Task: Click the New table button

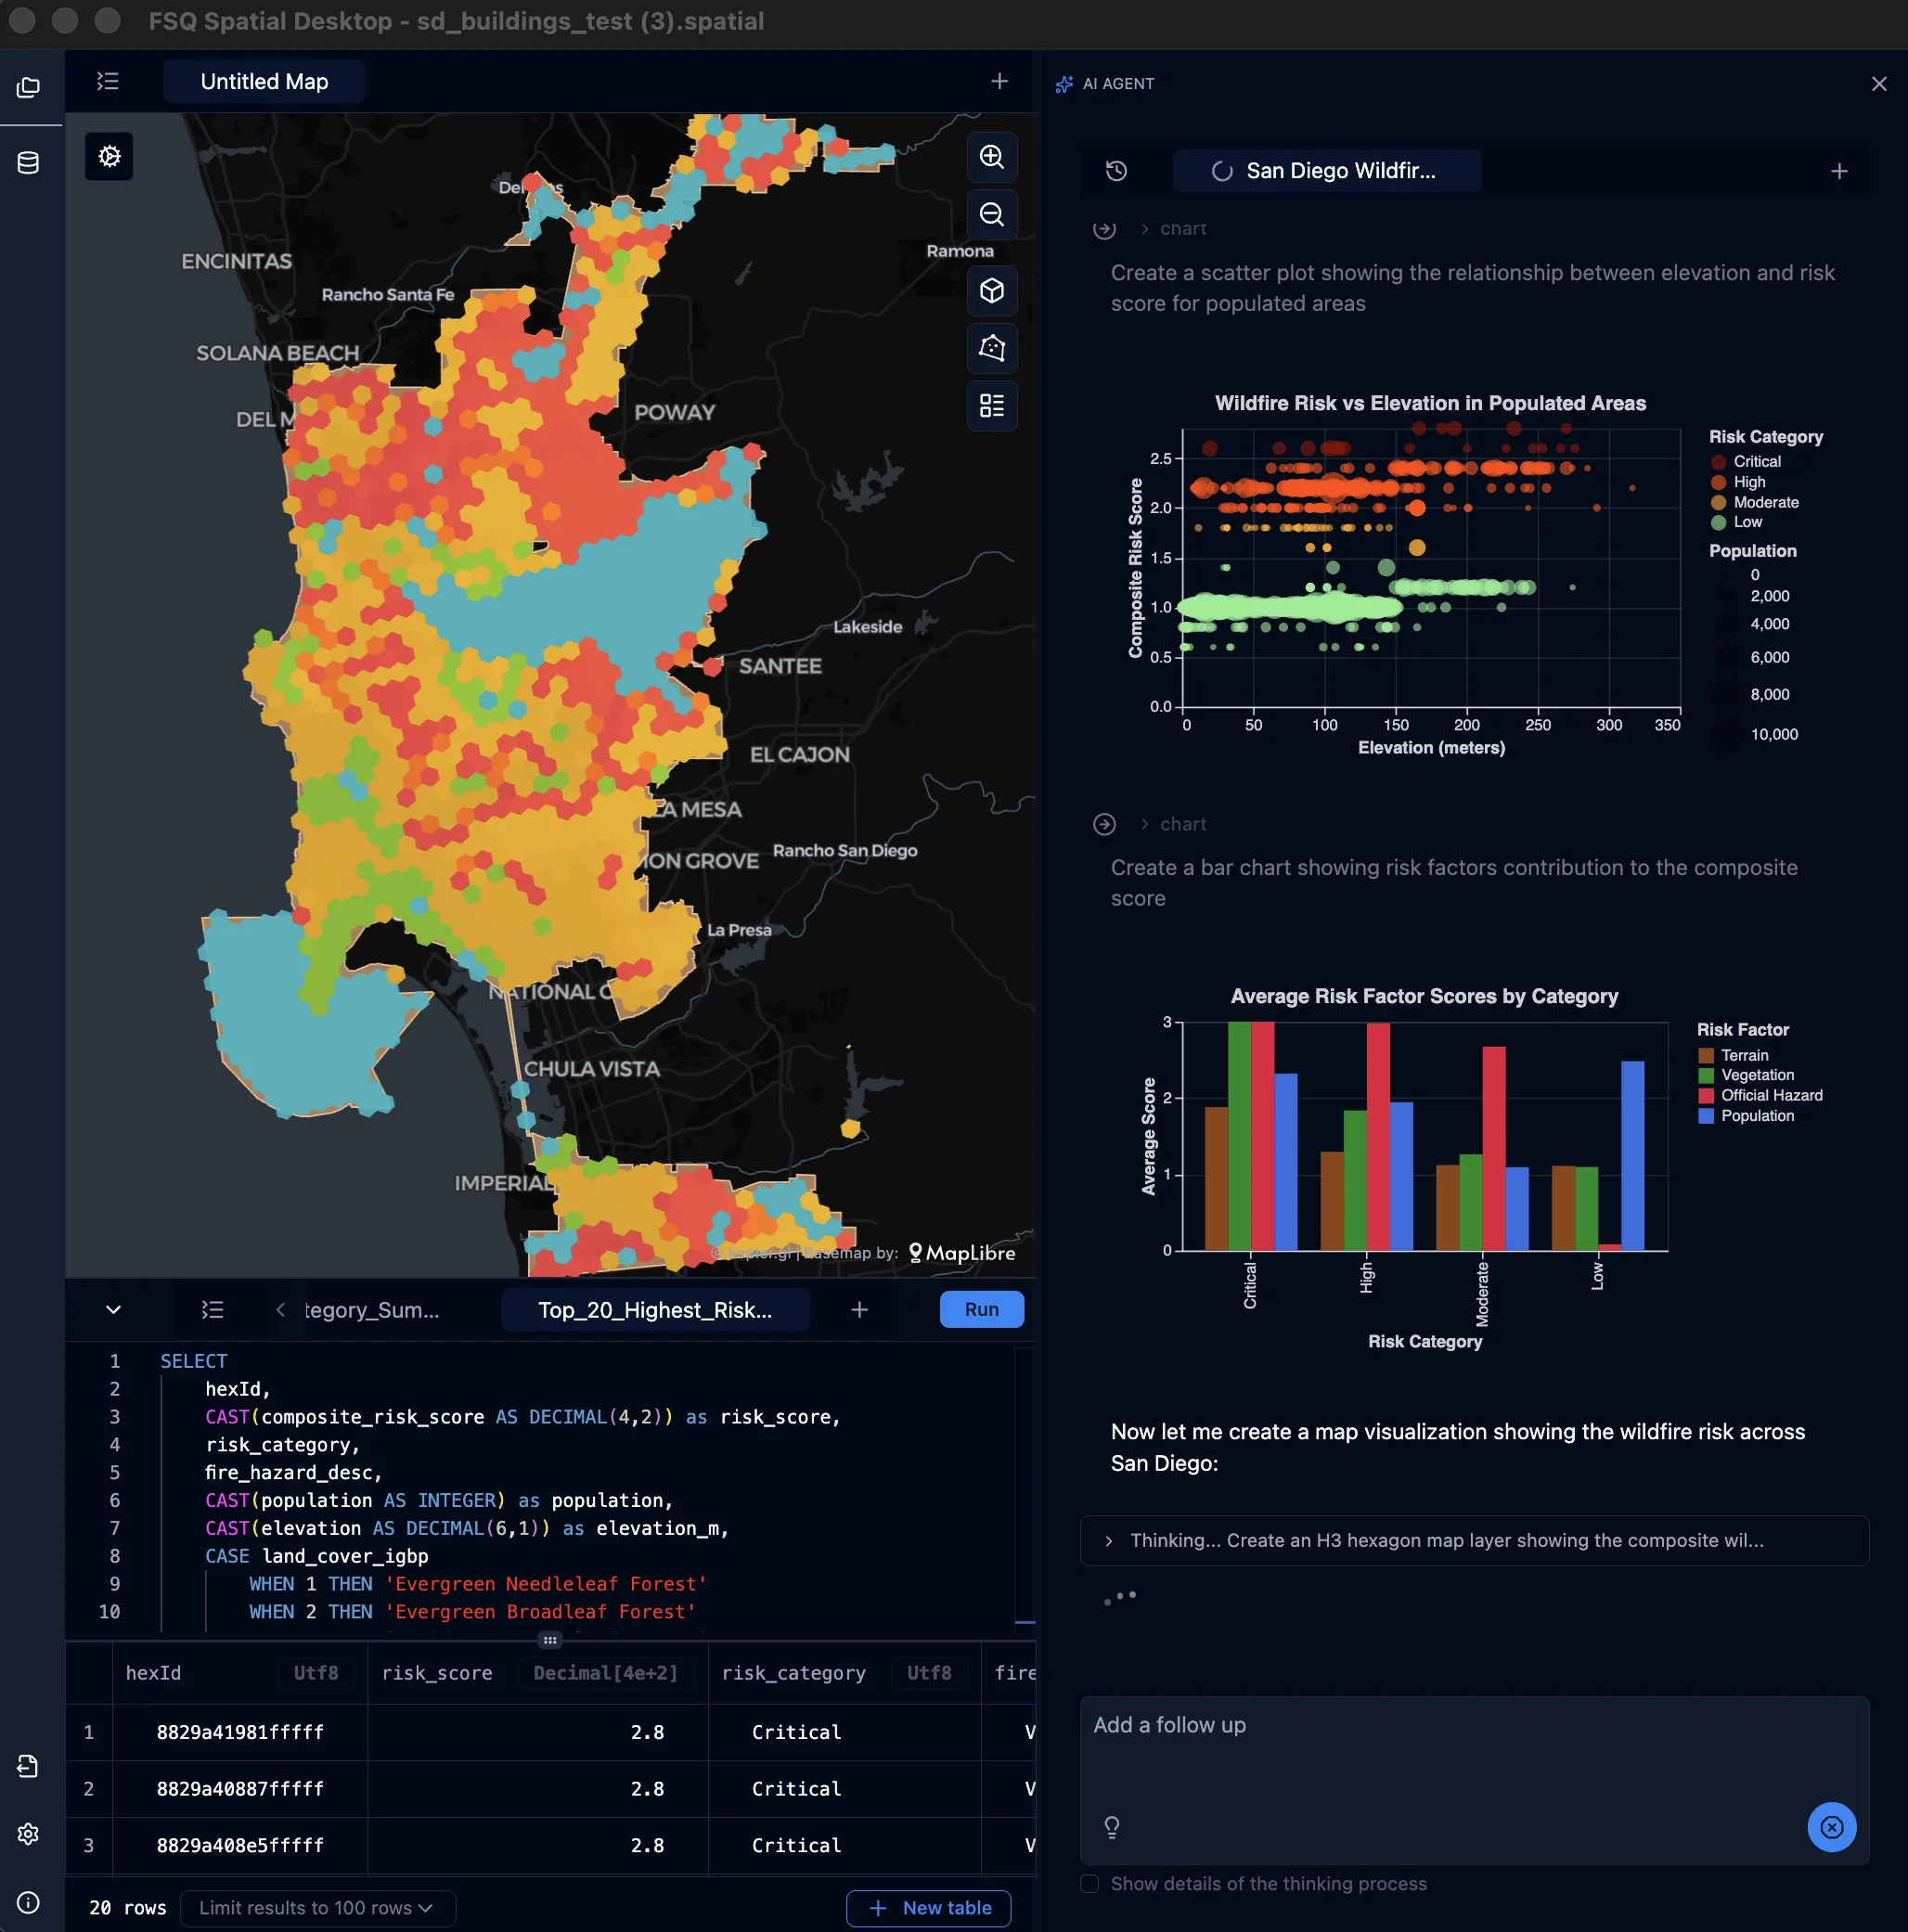Action: (x=928, y=1908)
